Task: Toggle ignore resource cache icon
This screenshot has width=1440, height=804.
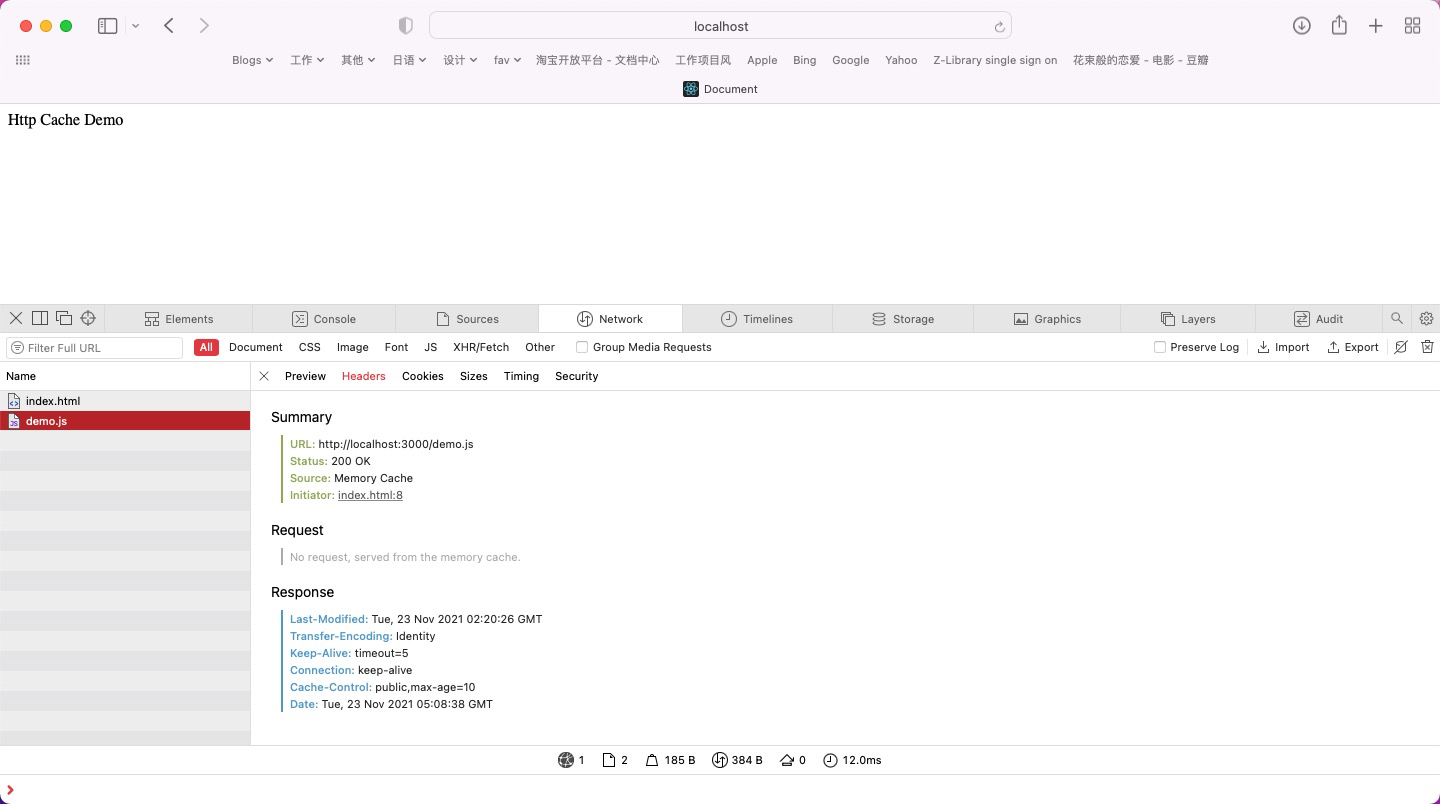Action: point(1401,347)
